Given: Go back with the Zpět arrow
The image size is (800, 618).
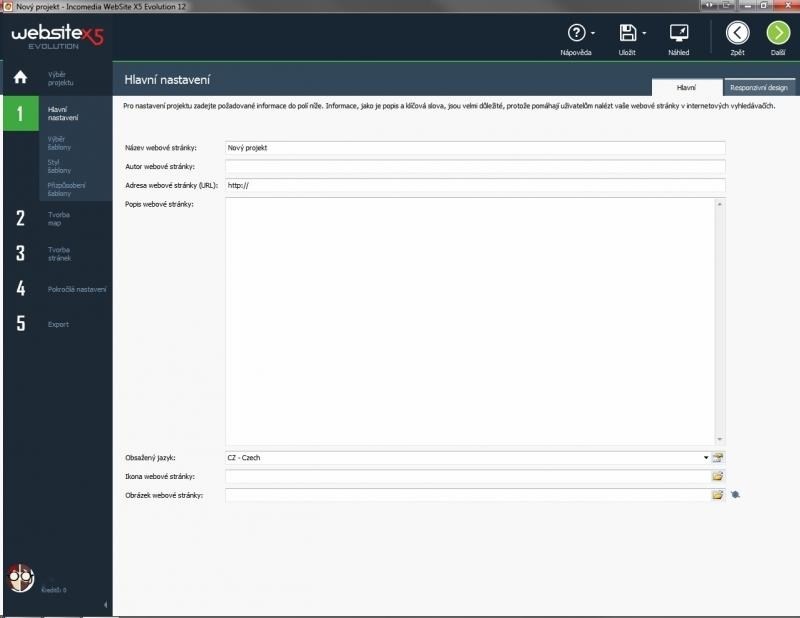Looking at the screenshot, I should click(737, 33).
